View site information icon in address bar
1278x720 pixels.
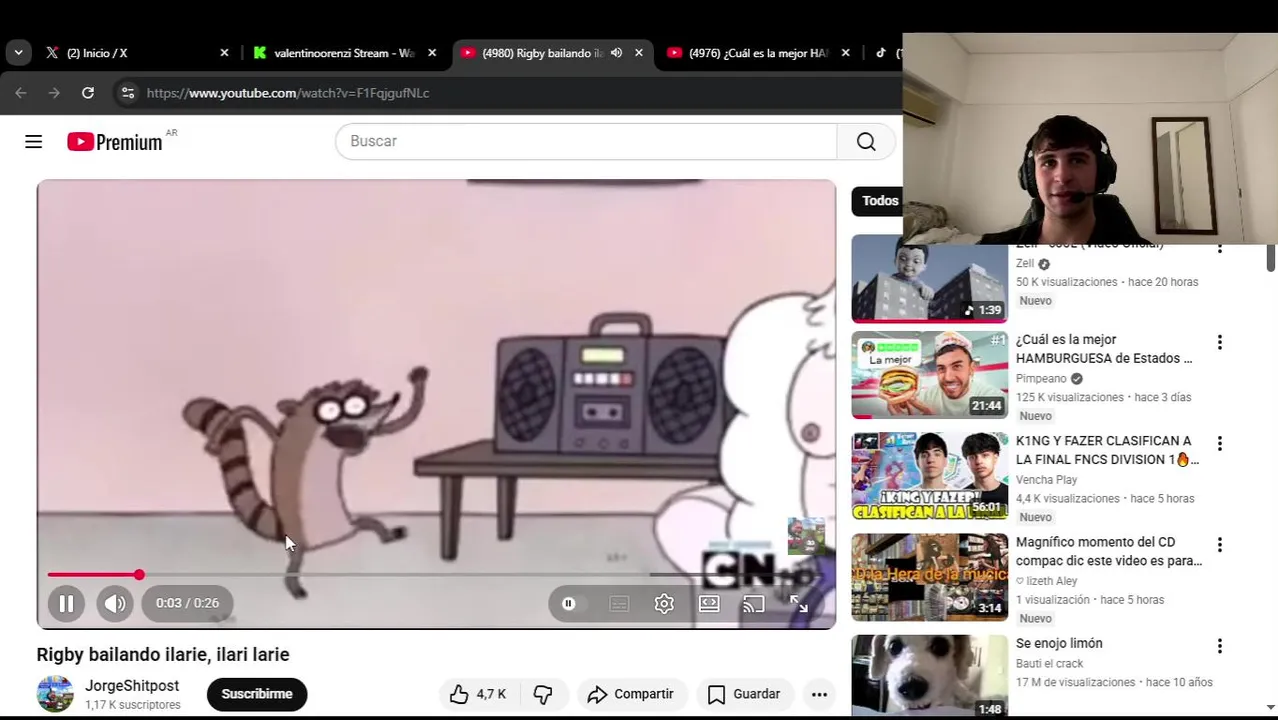[127, 93]
